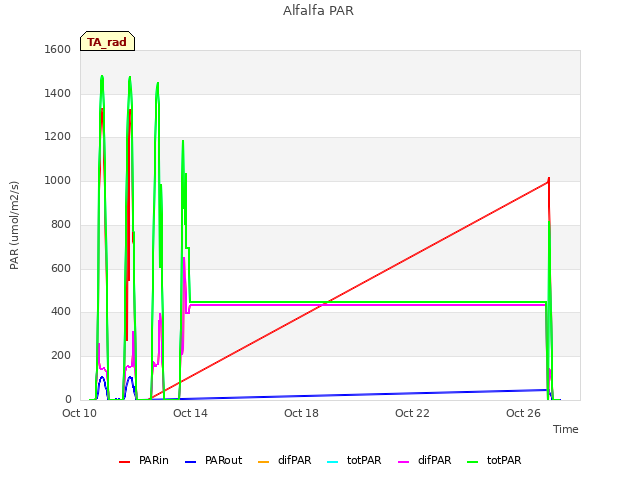Click the Oct 22 x-axis label
Viewport: 640px width, 480px height.
pyautogui.click(x=412, y=413)
